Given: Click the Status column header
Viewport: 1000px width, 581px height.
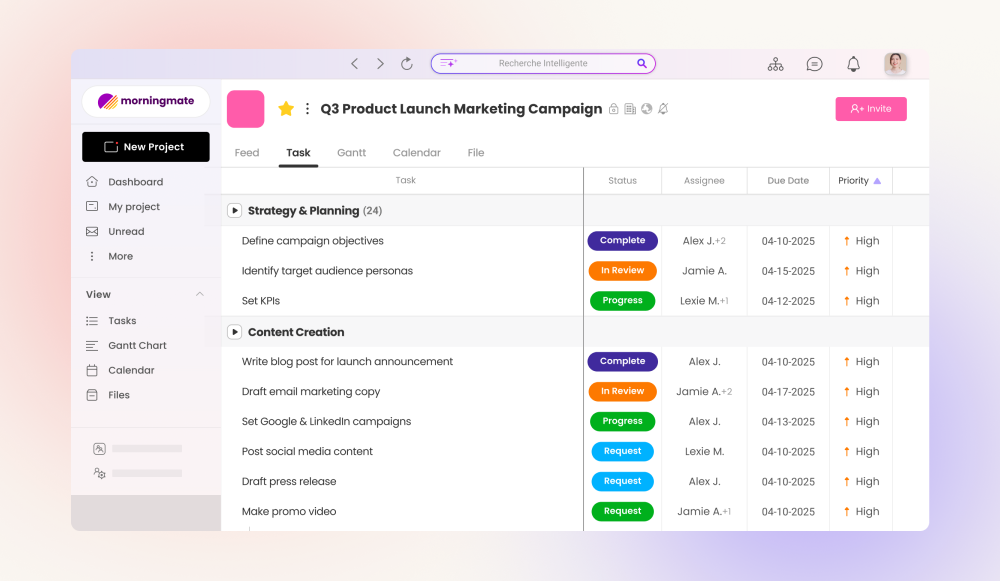Looking at the screenshot, I should click(x=622, y=181).
